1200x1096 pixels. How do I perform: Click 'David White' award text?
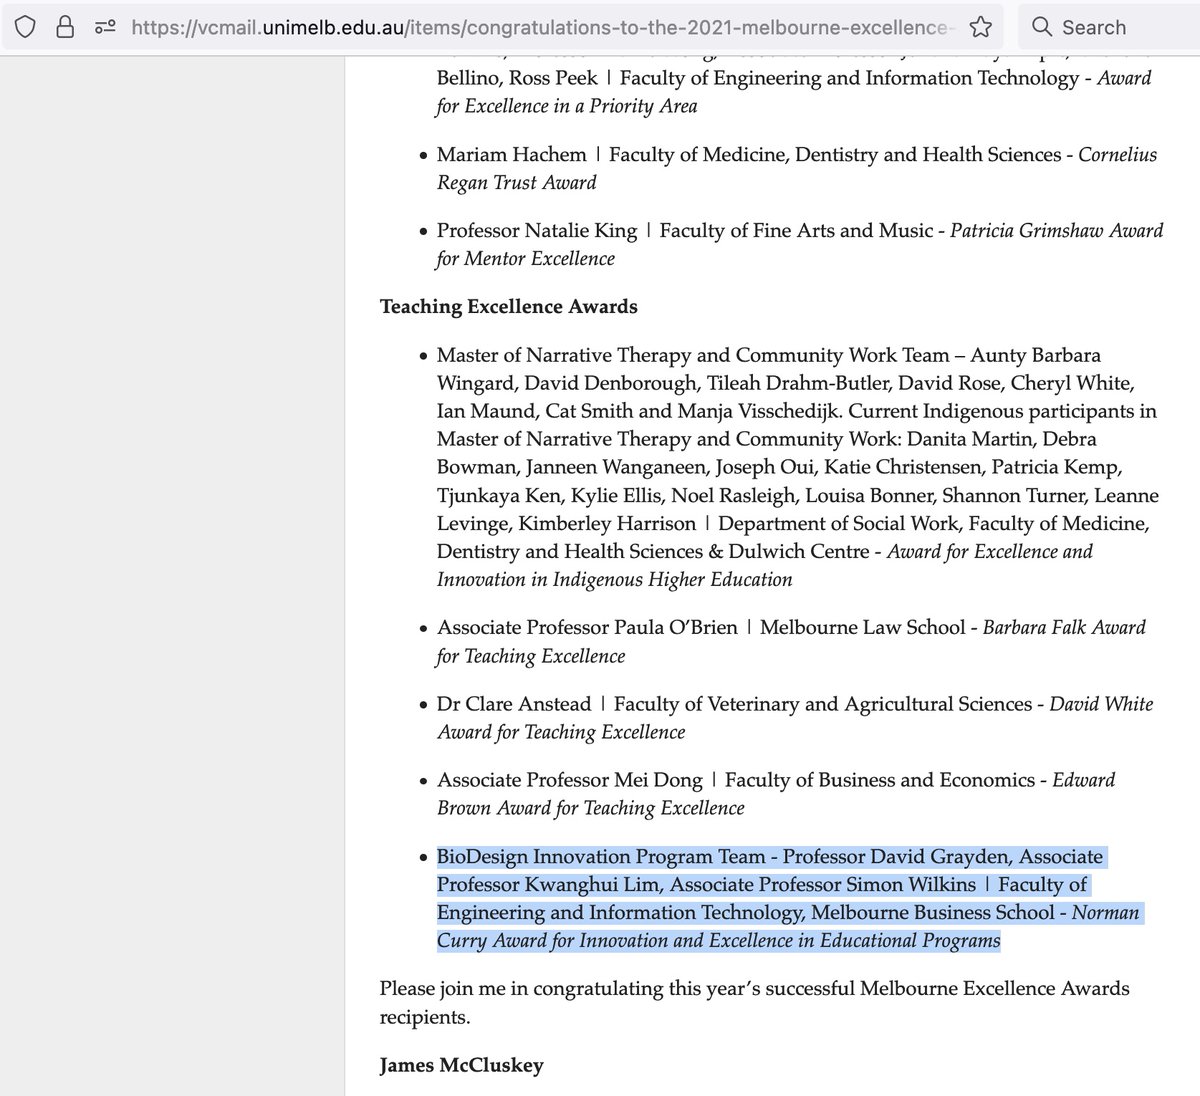pos(1101,704)
